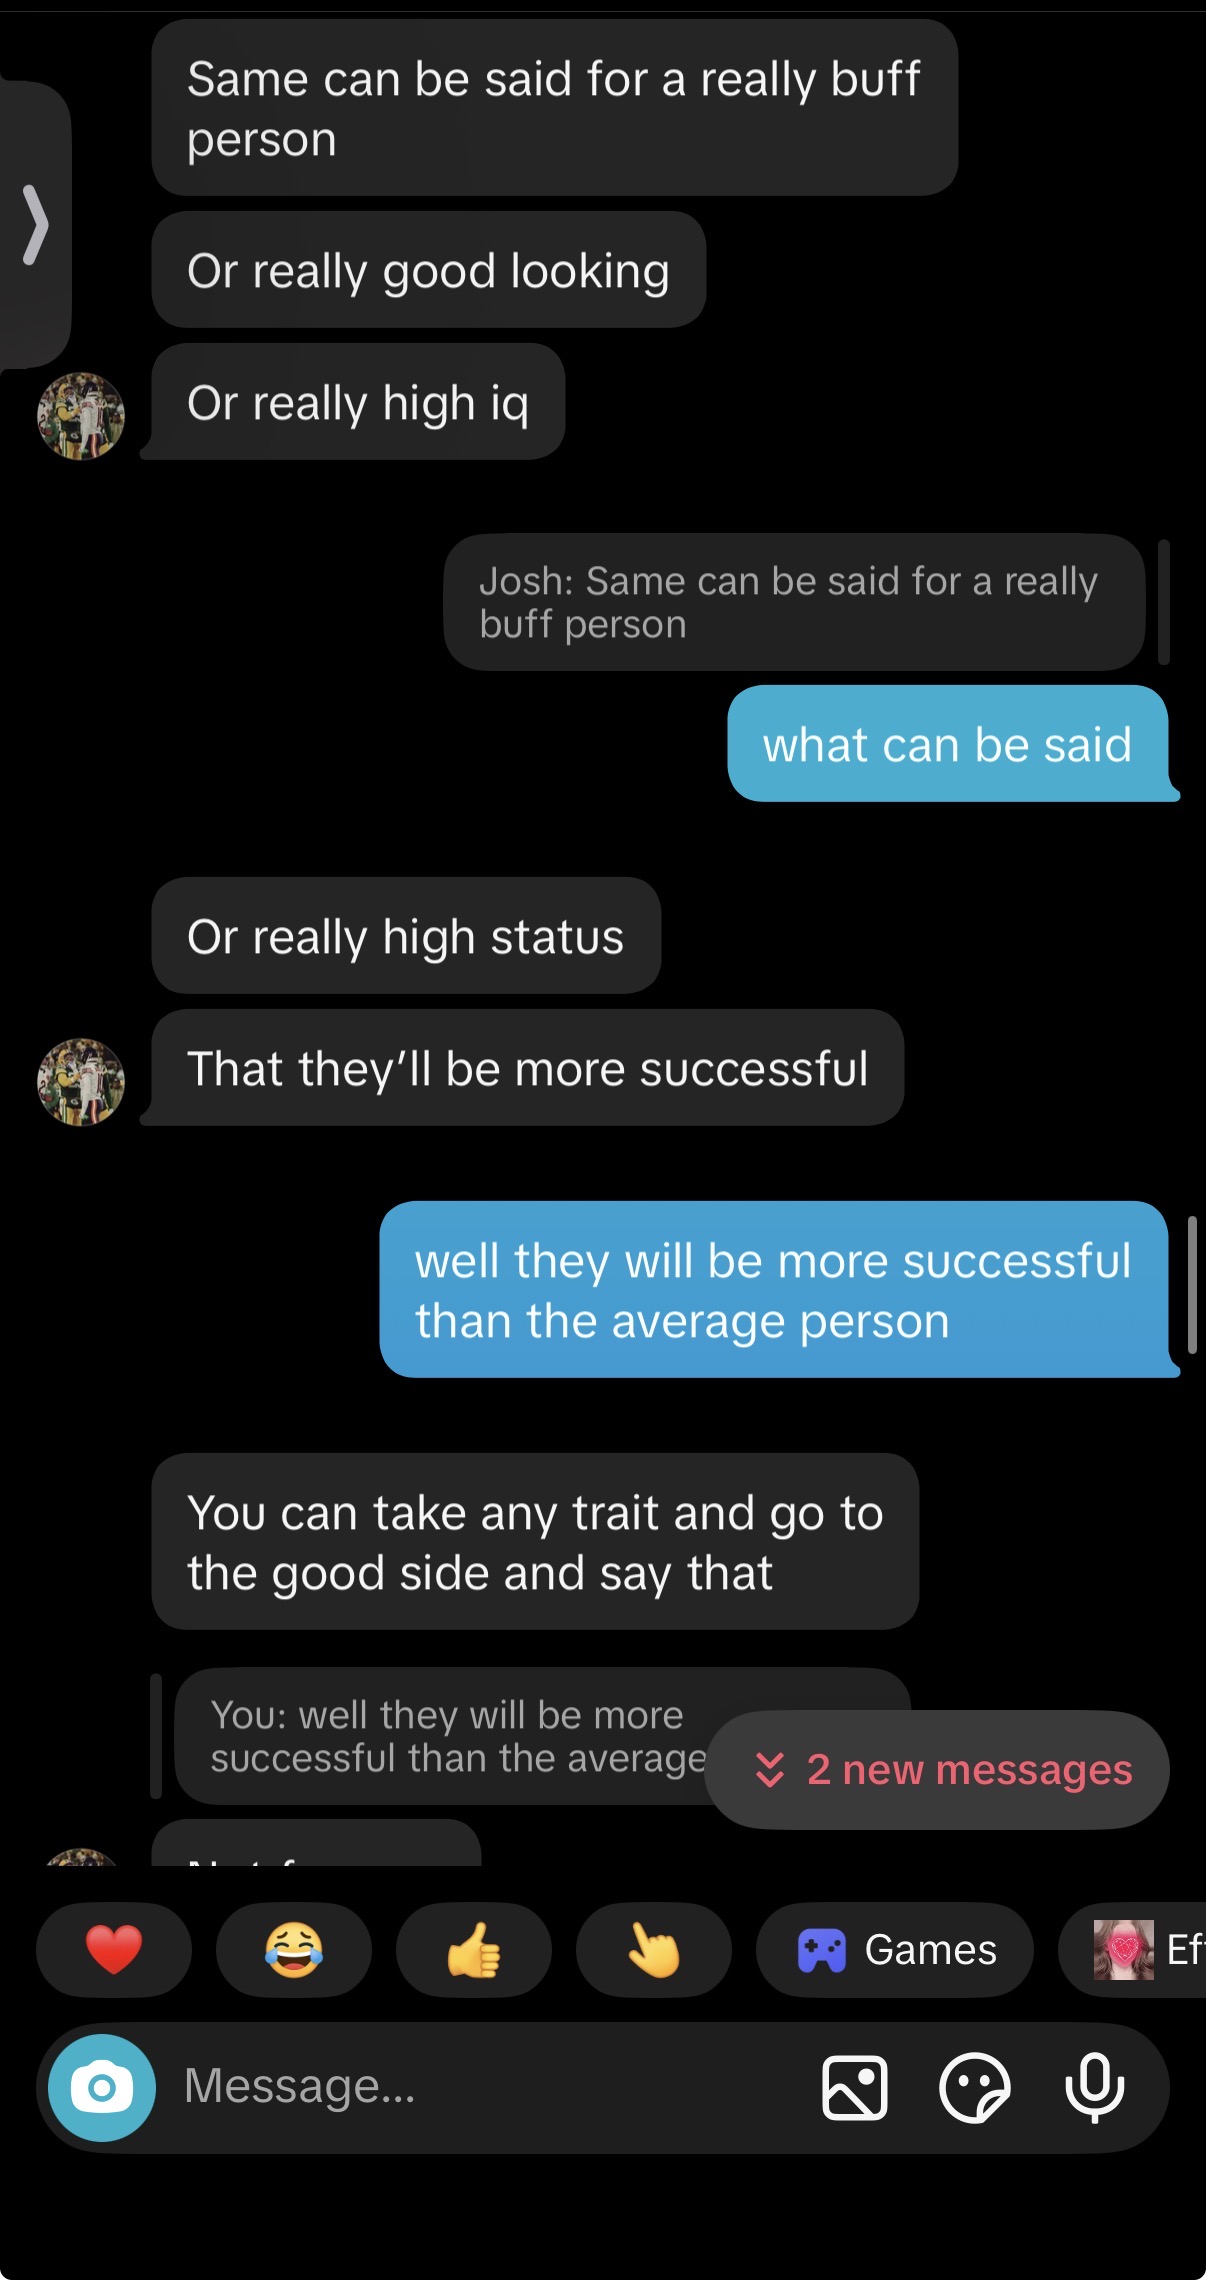Tap the Message text input field
1206x2280 pixels.
pos(490,2087)
